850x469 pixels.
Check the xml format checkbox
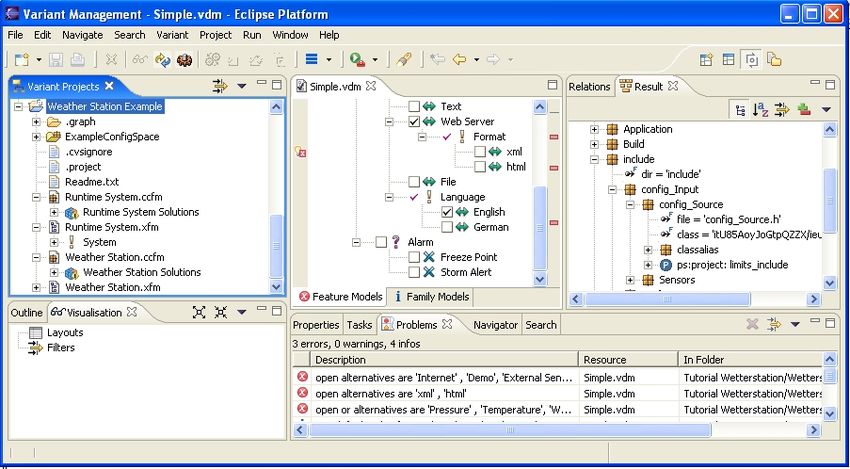[x=480, y=152]
